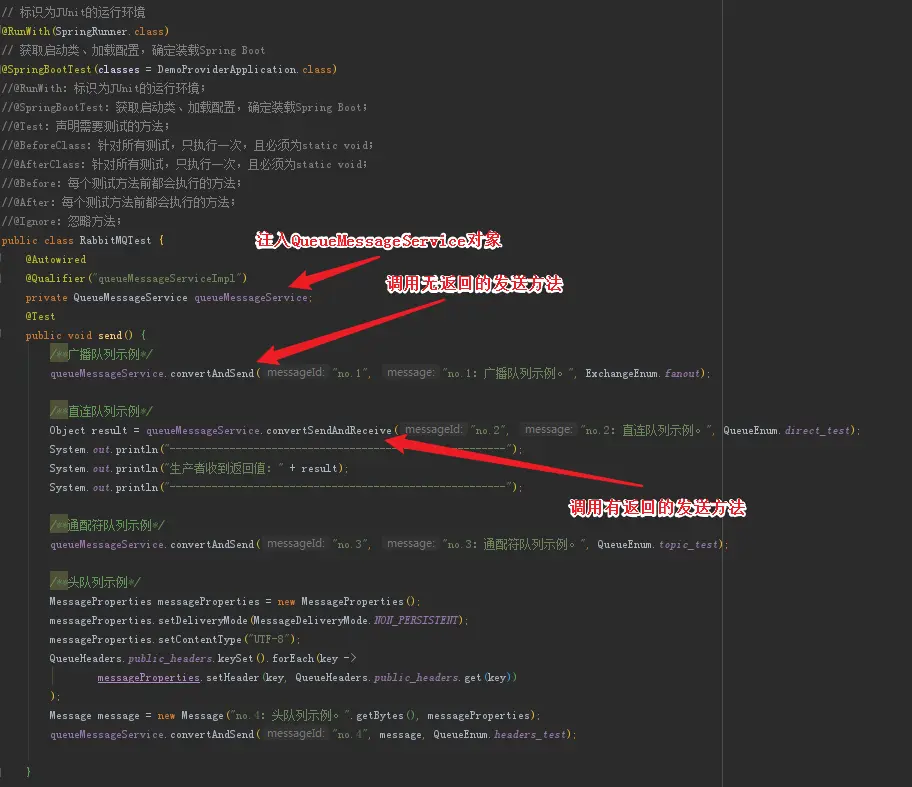Click the underlined messageProperties in lambda
The image size is (912, 787).
pos(148,678)
